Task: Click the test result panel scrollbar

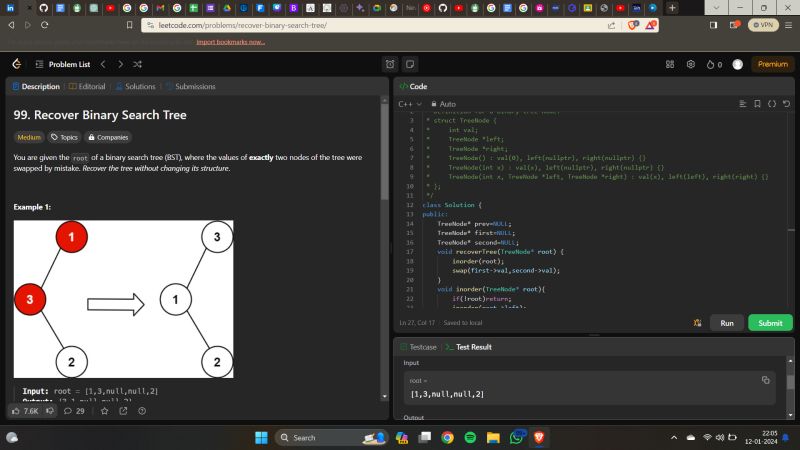Action: (790, 380)
